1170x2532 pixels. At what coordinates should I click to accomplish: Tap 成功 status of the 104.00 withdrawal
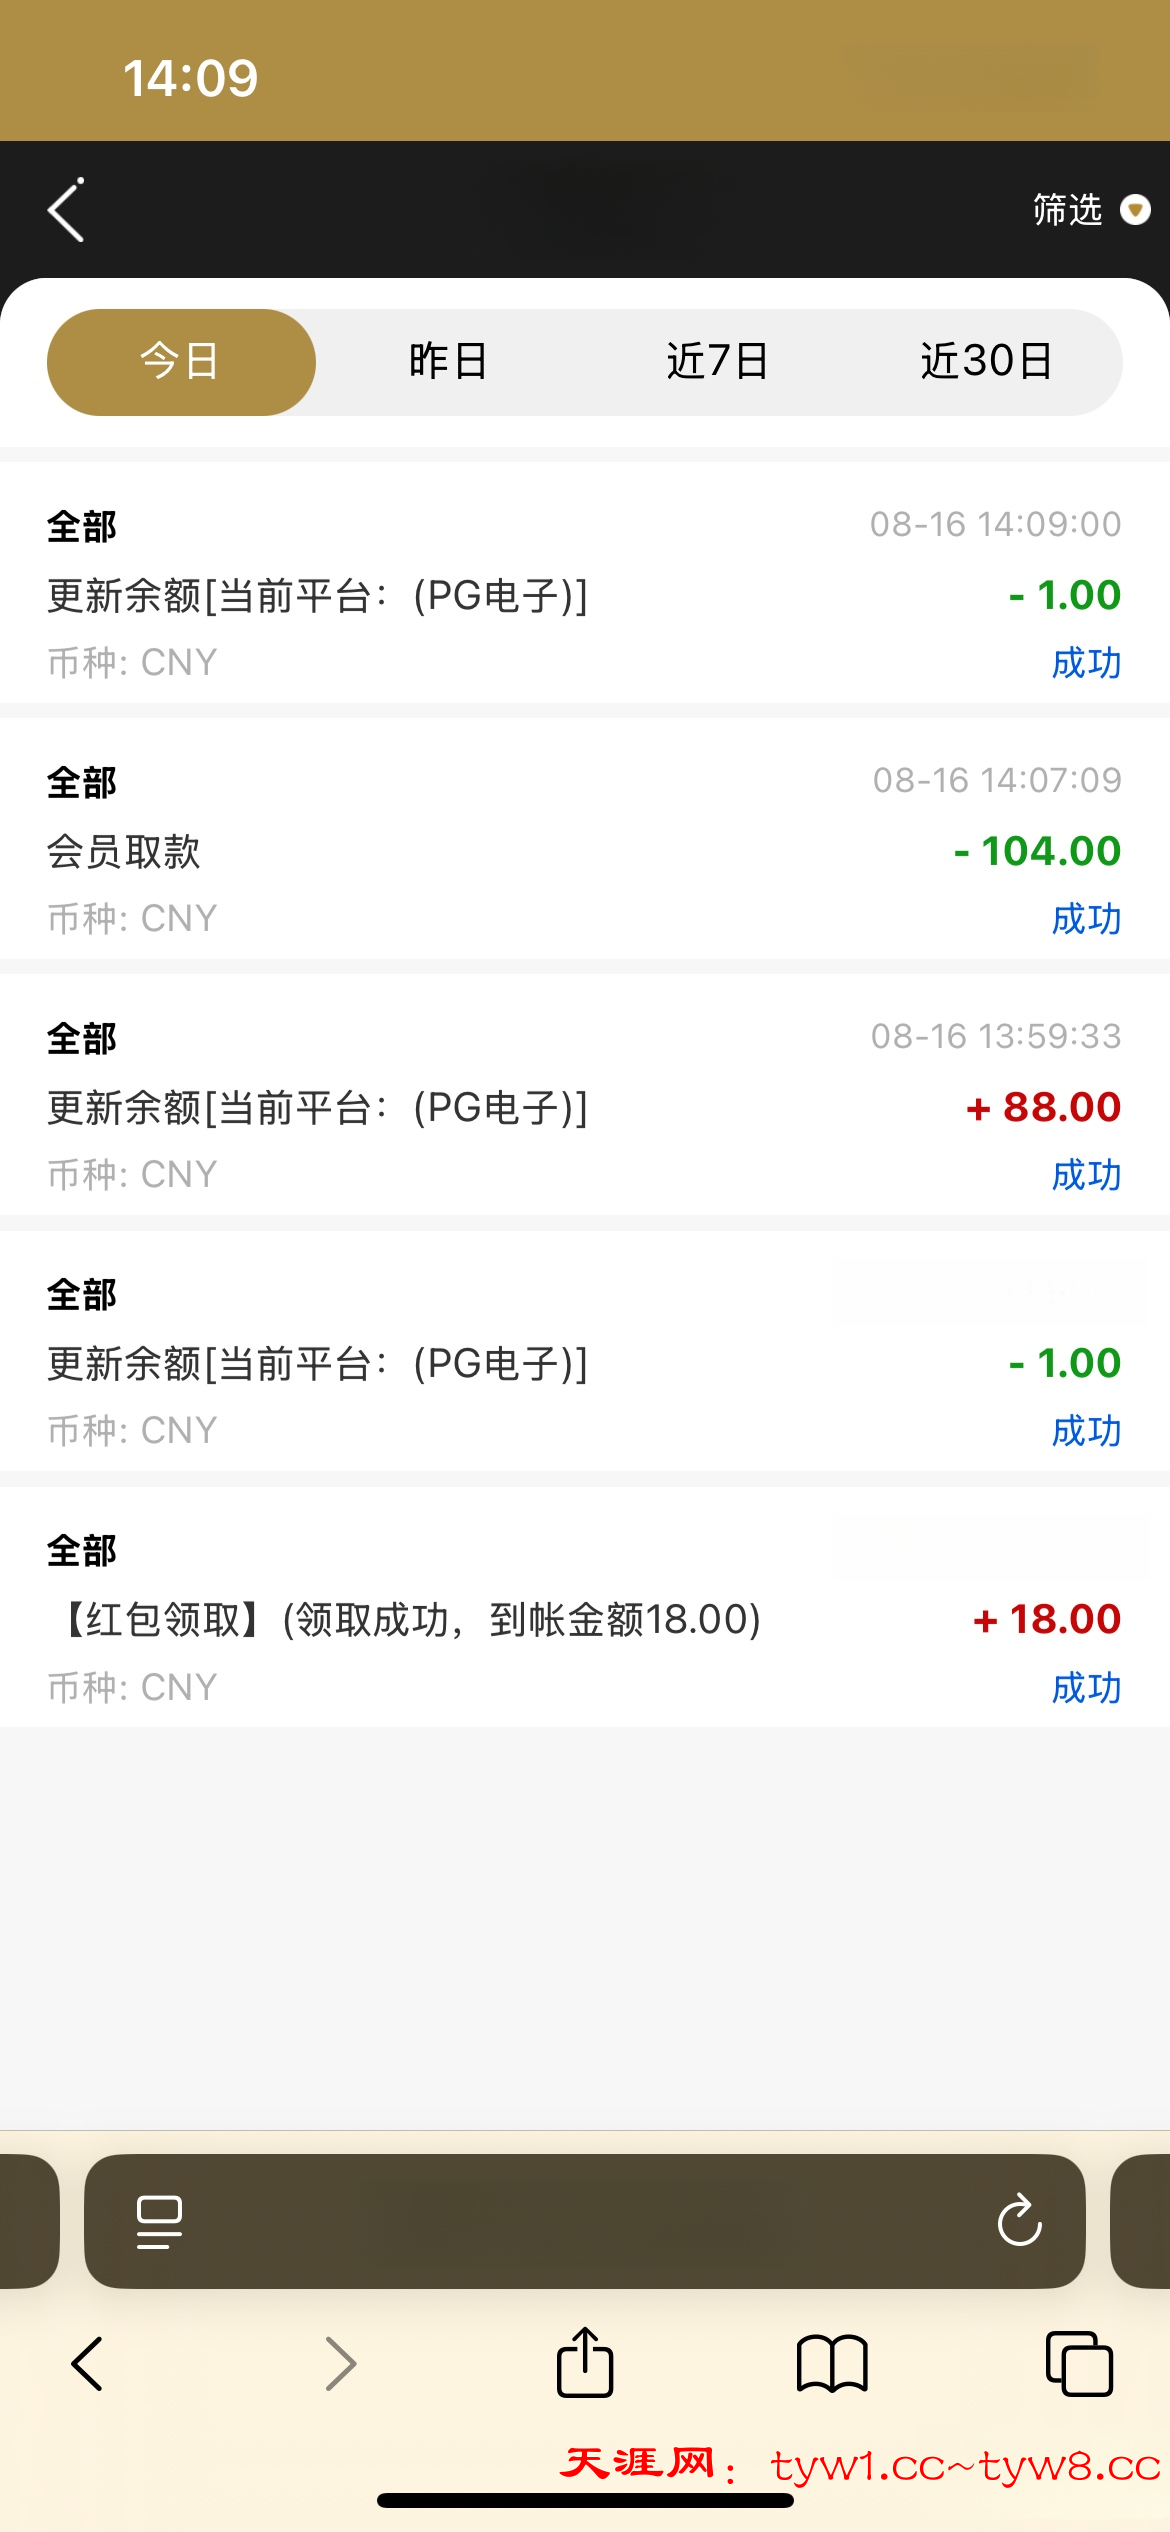(1086, 919)
